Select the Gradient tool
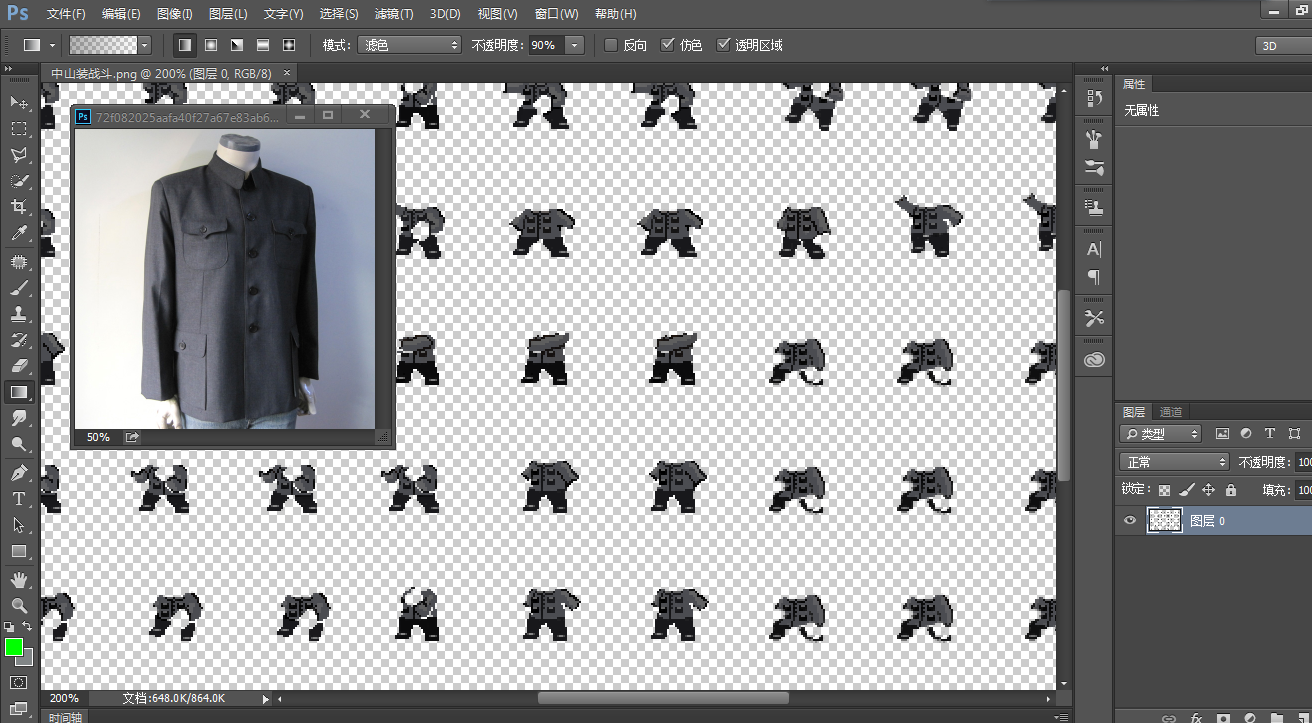Viewport: 1312px width, 723px height. point(19,392)
